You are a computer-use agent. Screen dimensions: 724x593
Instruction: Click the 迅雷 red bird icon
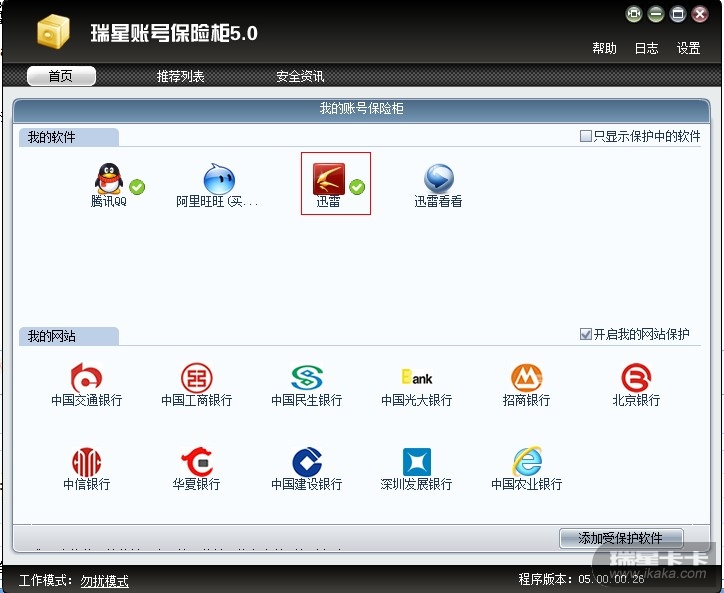click(x=328, y=178)
